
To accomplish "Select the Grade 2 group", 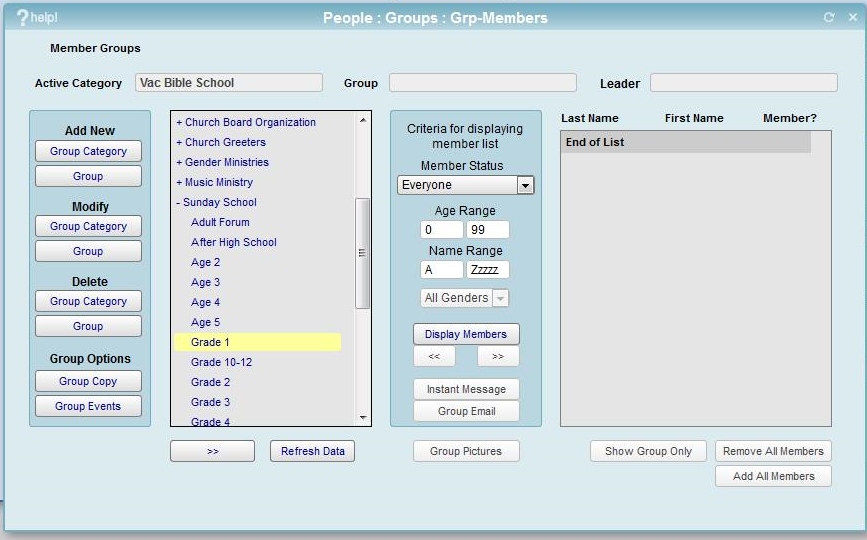I will [210, 382].
